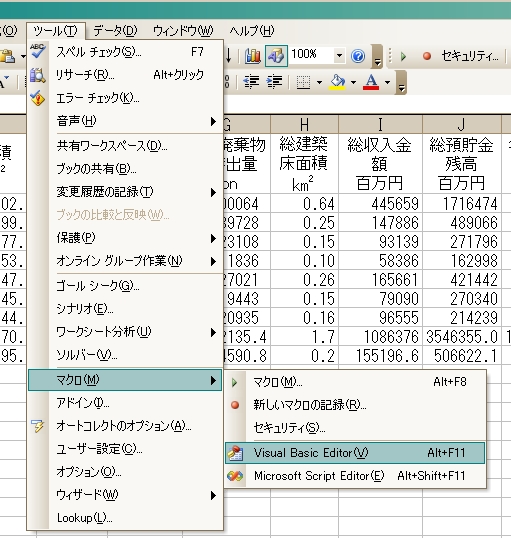Viewport: 511px width, 538px height.
Task: Expand オンライン グループ作業(N) submenu
Action: [125, 261]
